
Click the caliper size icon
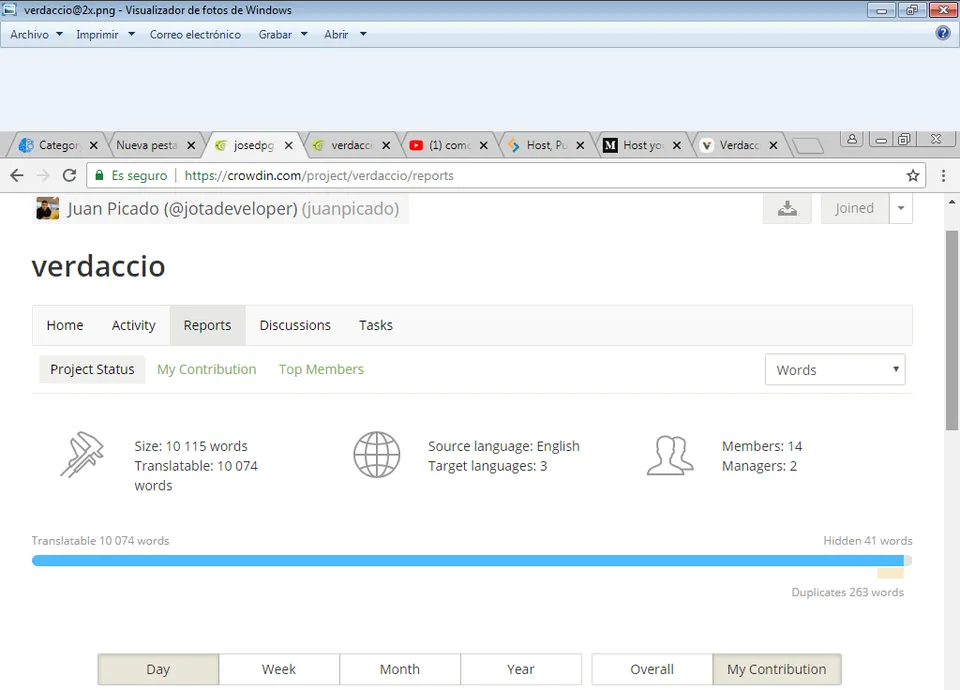pos(82,455)
